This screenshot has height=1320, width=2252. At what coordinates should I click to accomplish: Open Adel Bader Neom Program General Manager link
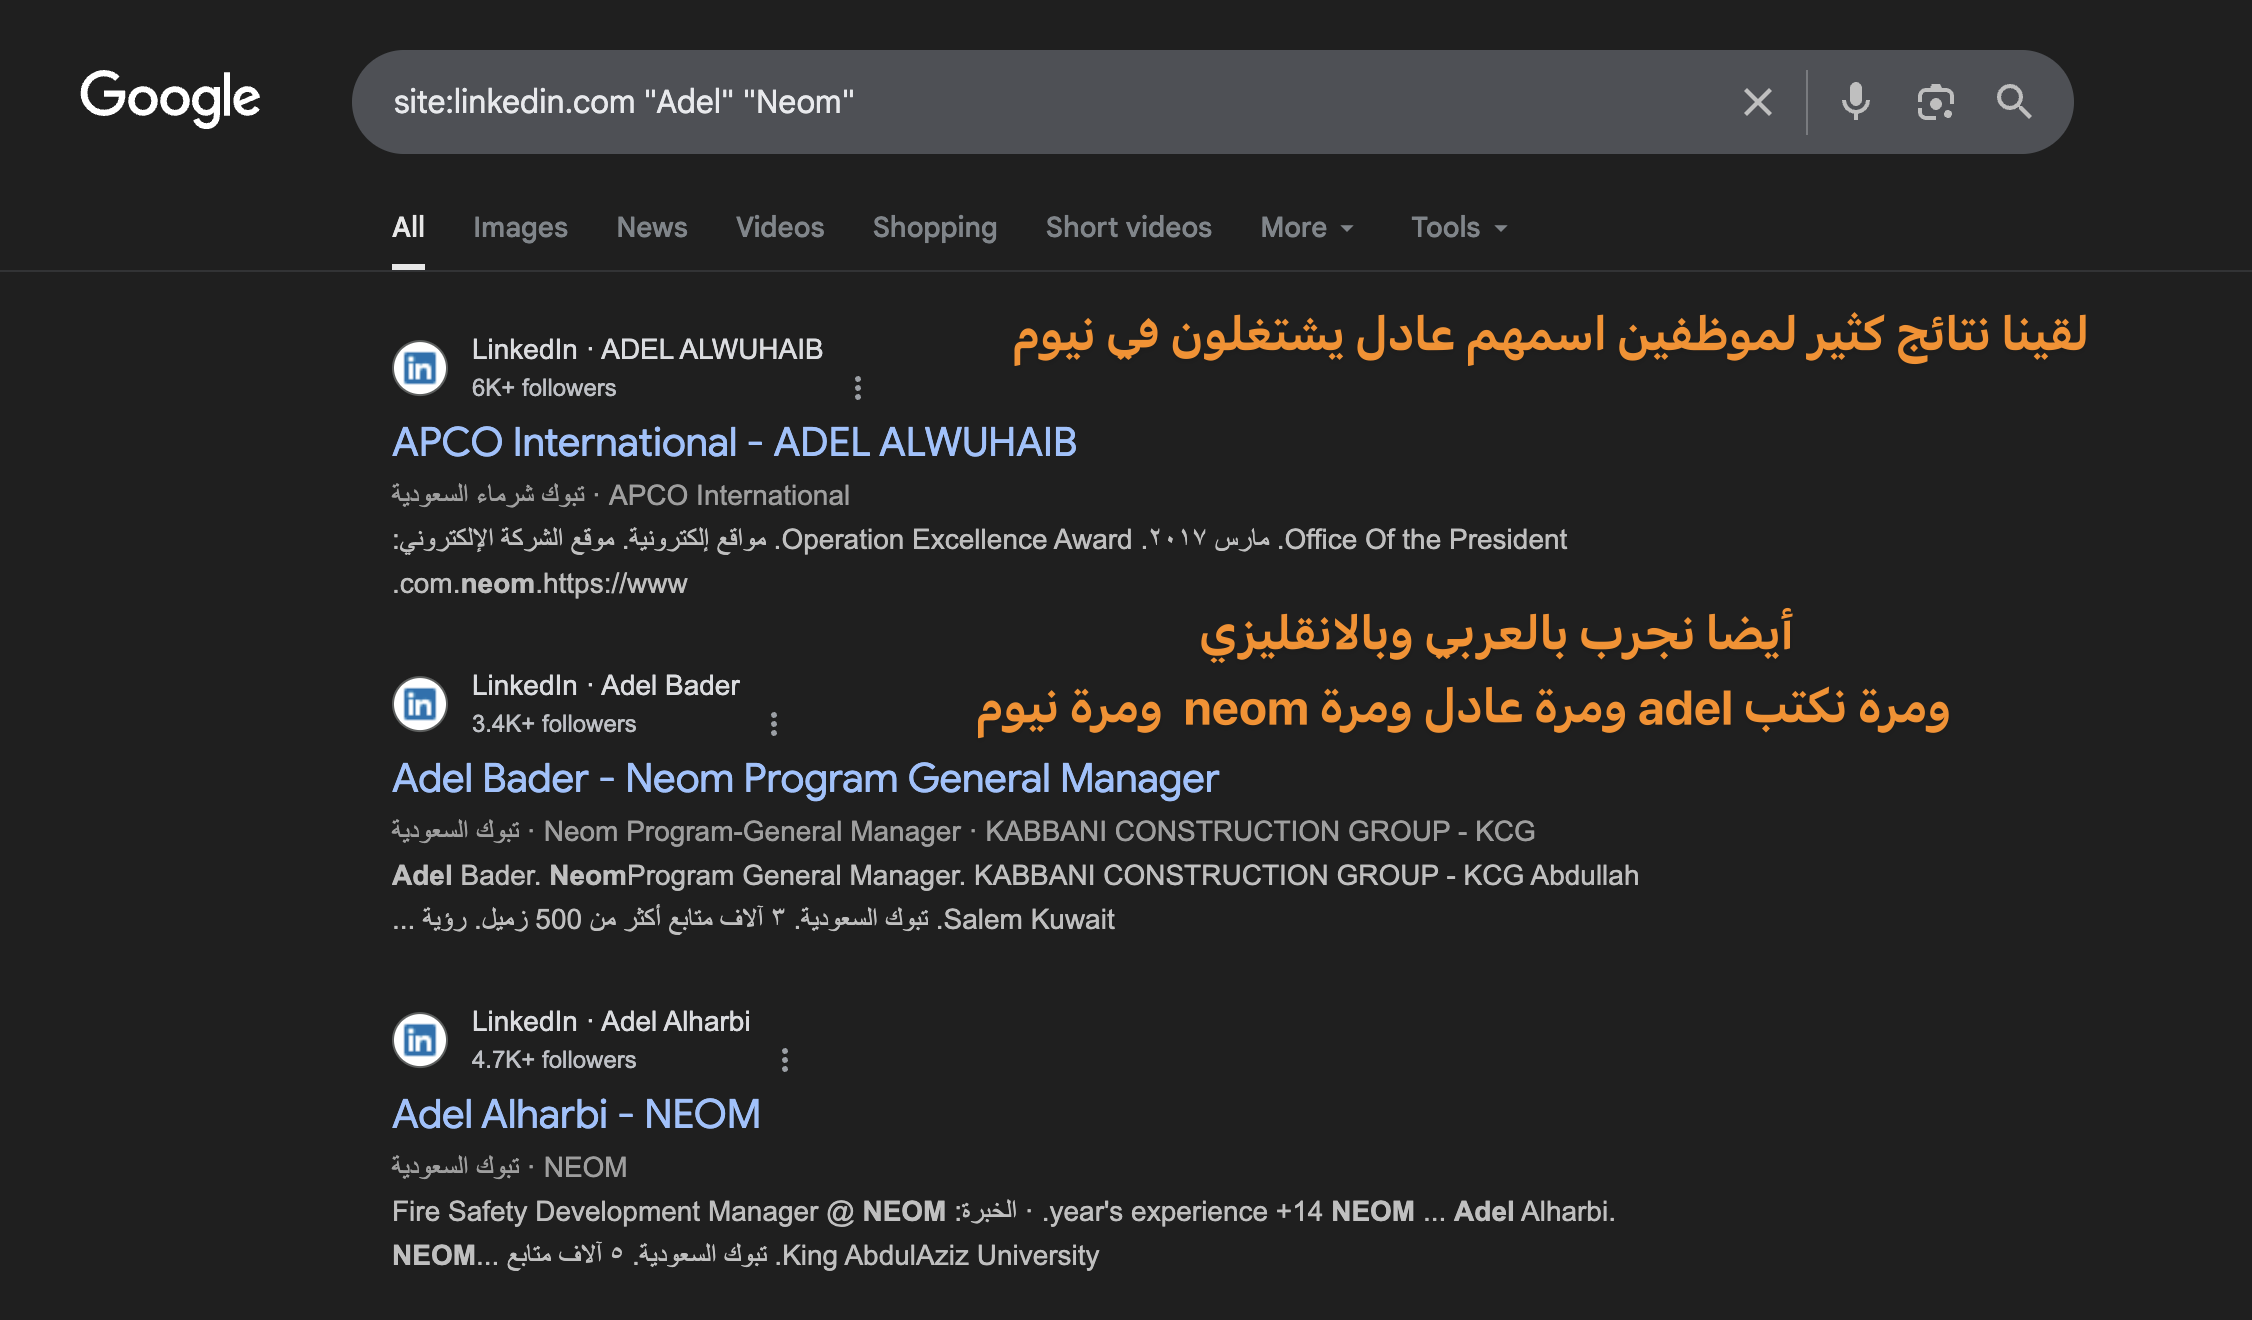805,778
